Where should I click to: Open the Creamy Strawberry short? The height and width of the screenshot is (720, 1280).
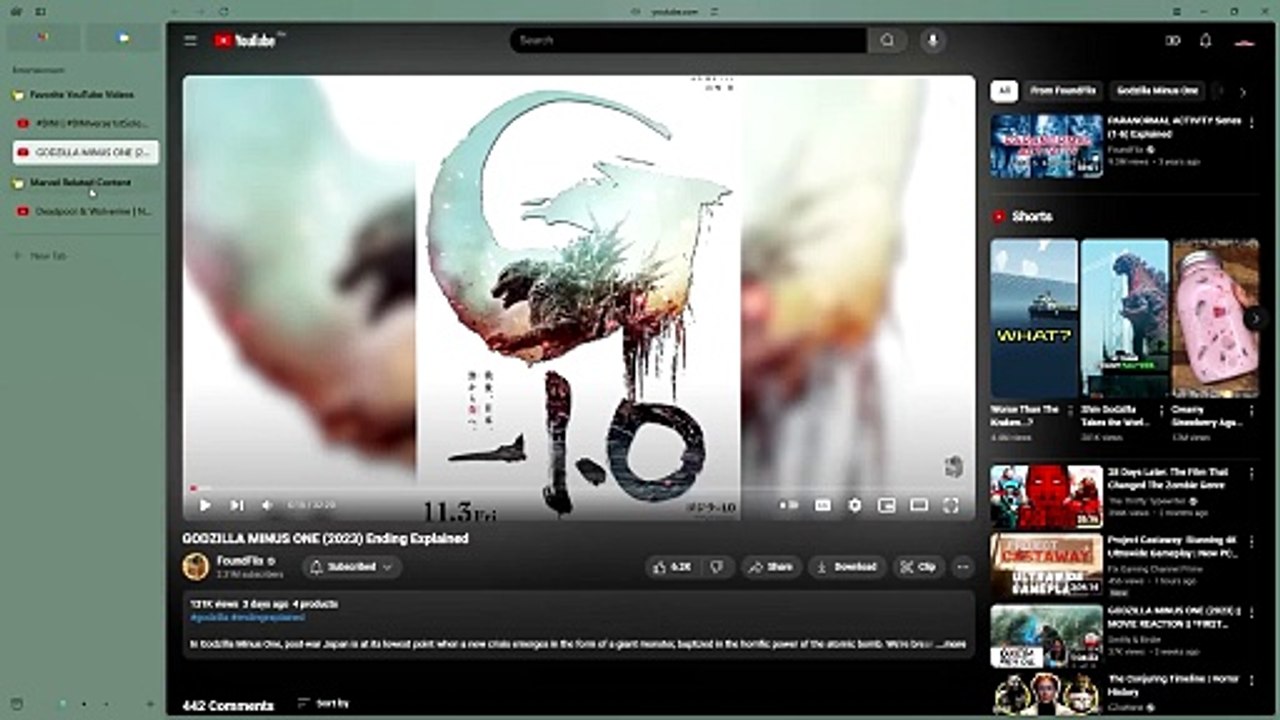coord(1216,318)
